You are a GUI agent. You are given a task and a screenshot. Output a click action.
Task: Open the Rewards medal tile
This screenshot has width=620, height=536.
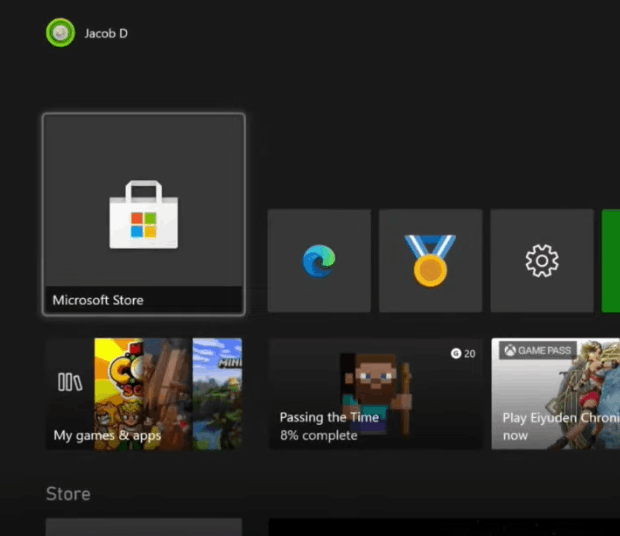tap(431, 261)
